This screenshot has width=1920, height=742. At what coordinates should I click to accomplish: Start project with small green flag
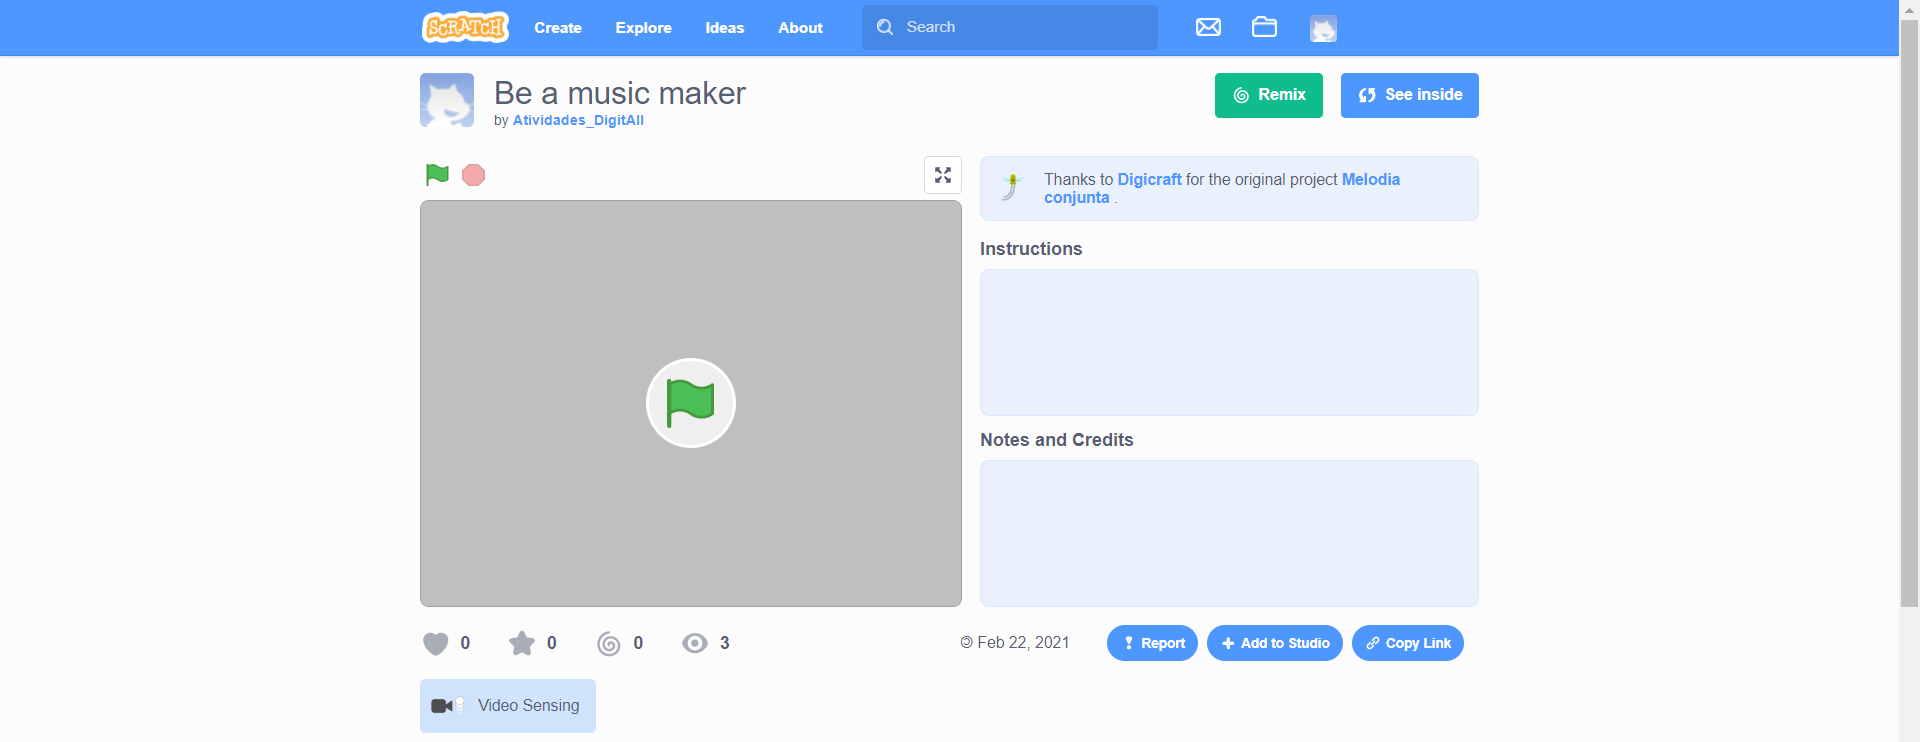[437, 175]
